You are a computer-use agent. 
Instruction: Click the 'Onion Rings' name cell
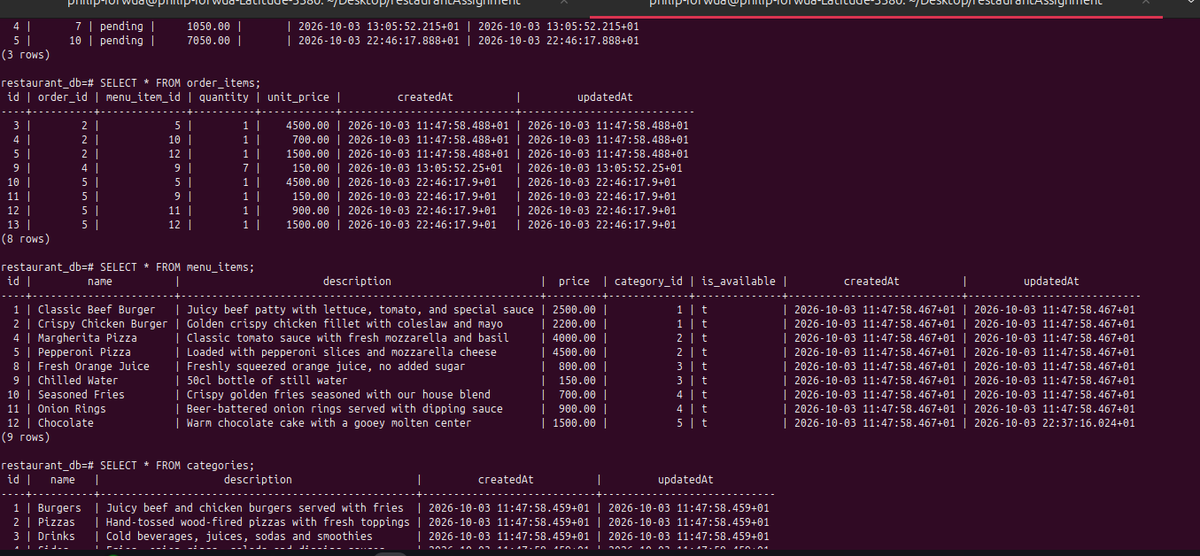(x=72, y=409)
